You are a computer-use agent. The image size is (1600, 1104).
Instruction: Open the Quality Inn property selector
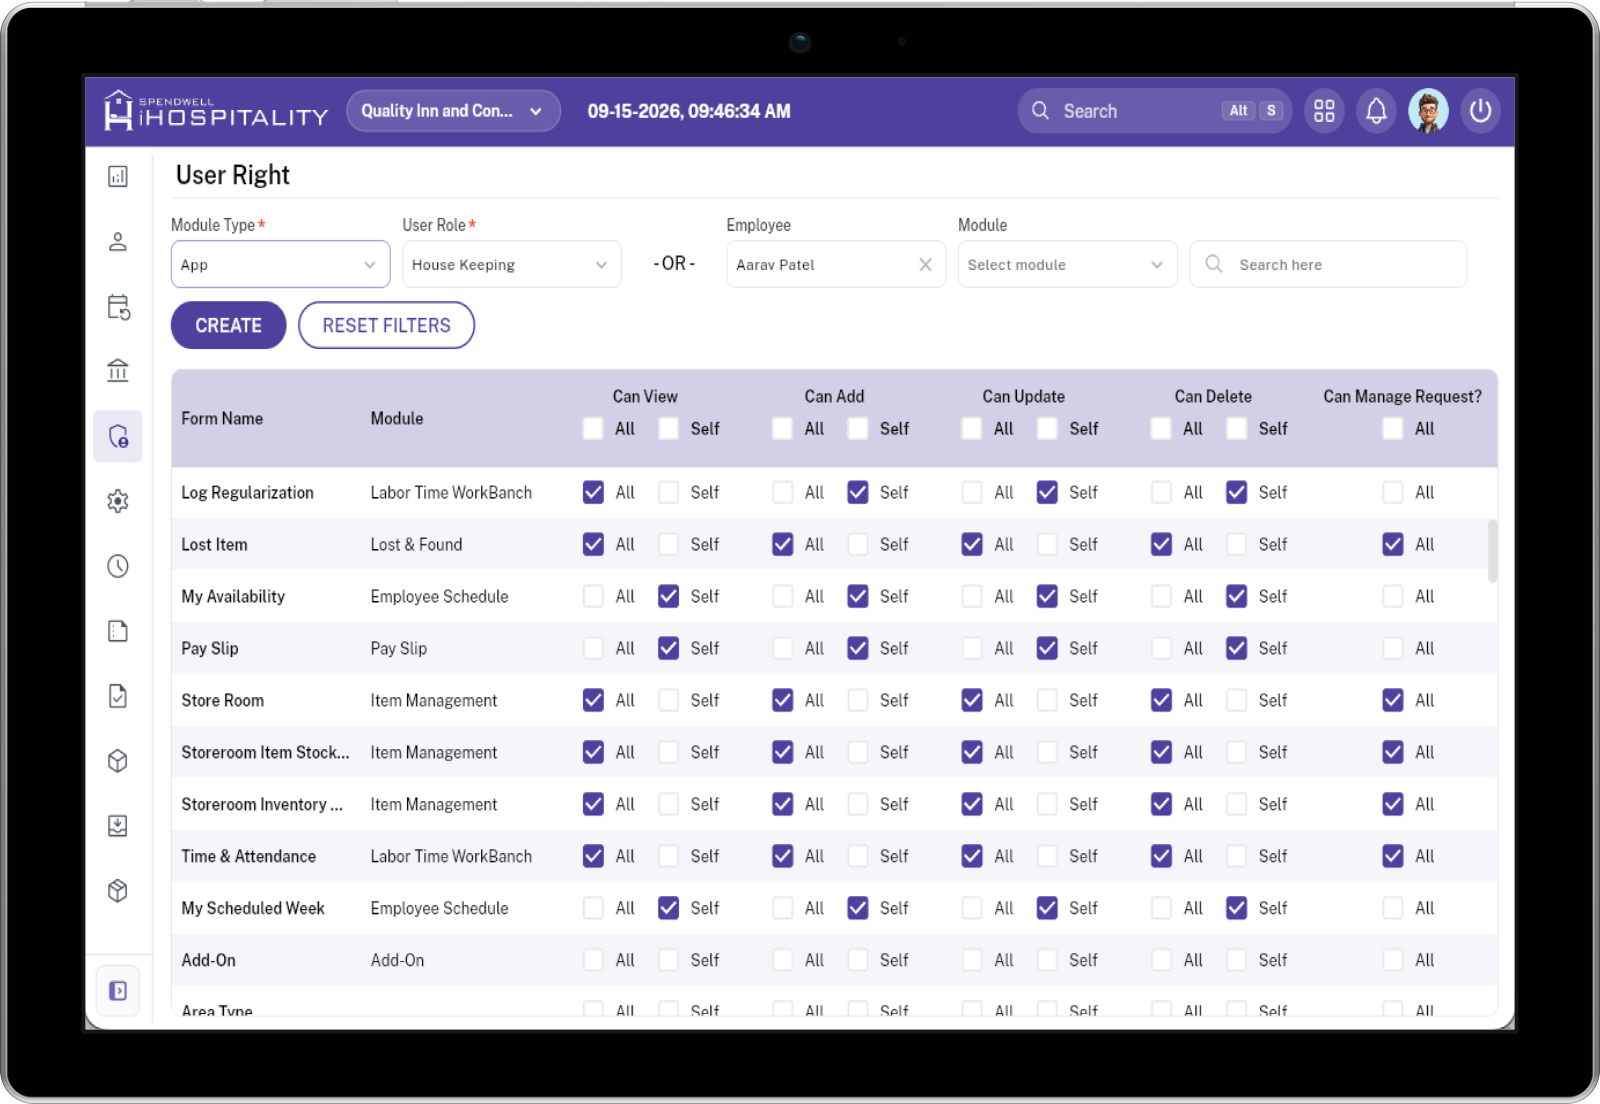453,111
